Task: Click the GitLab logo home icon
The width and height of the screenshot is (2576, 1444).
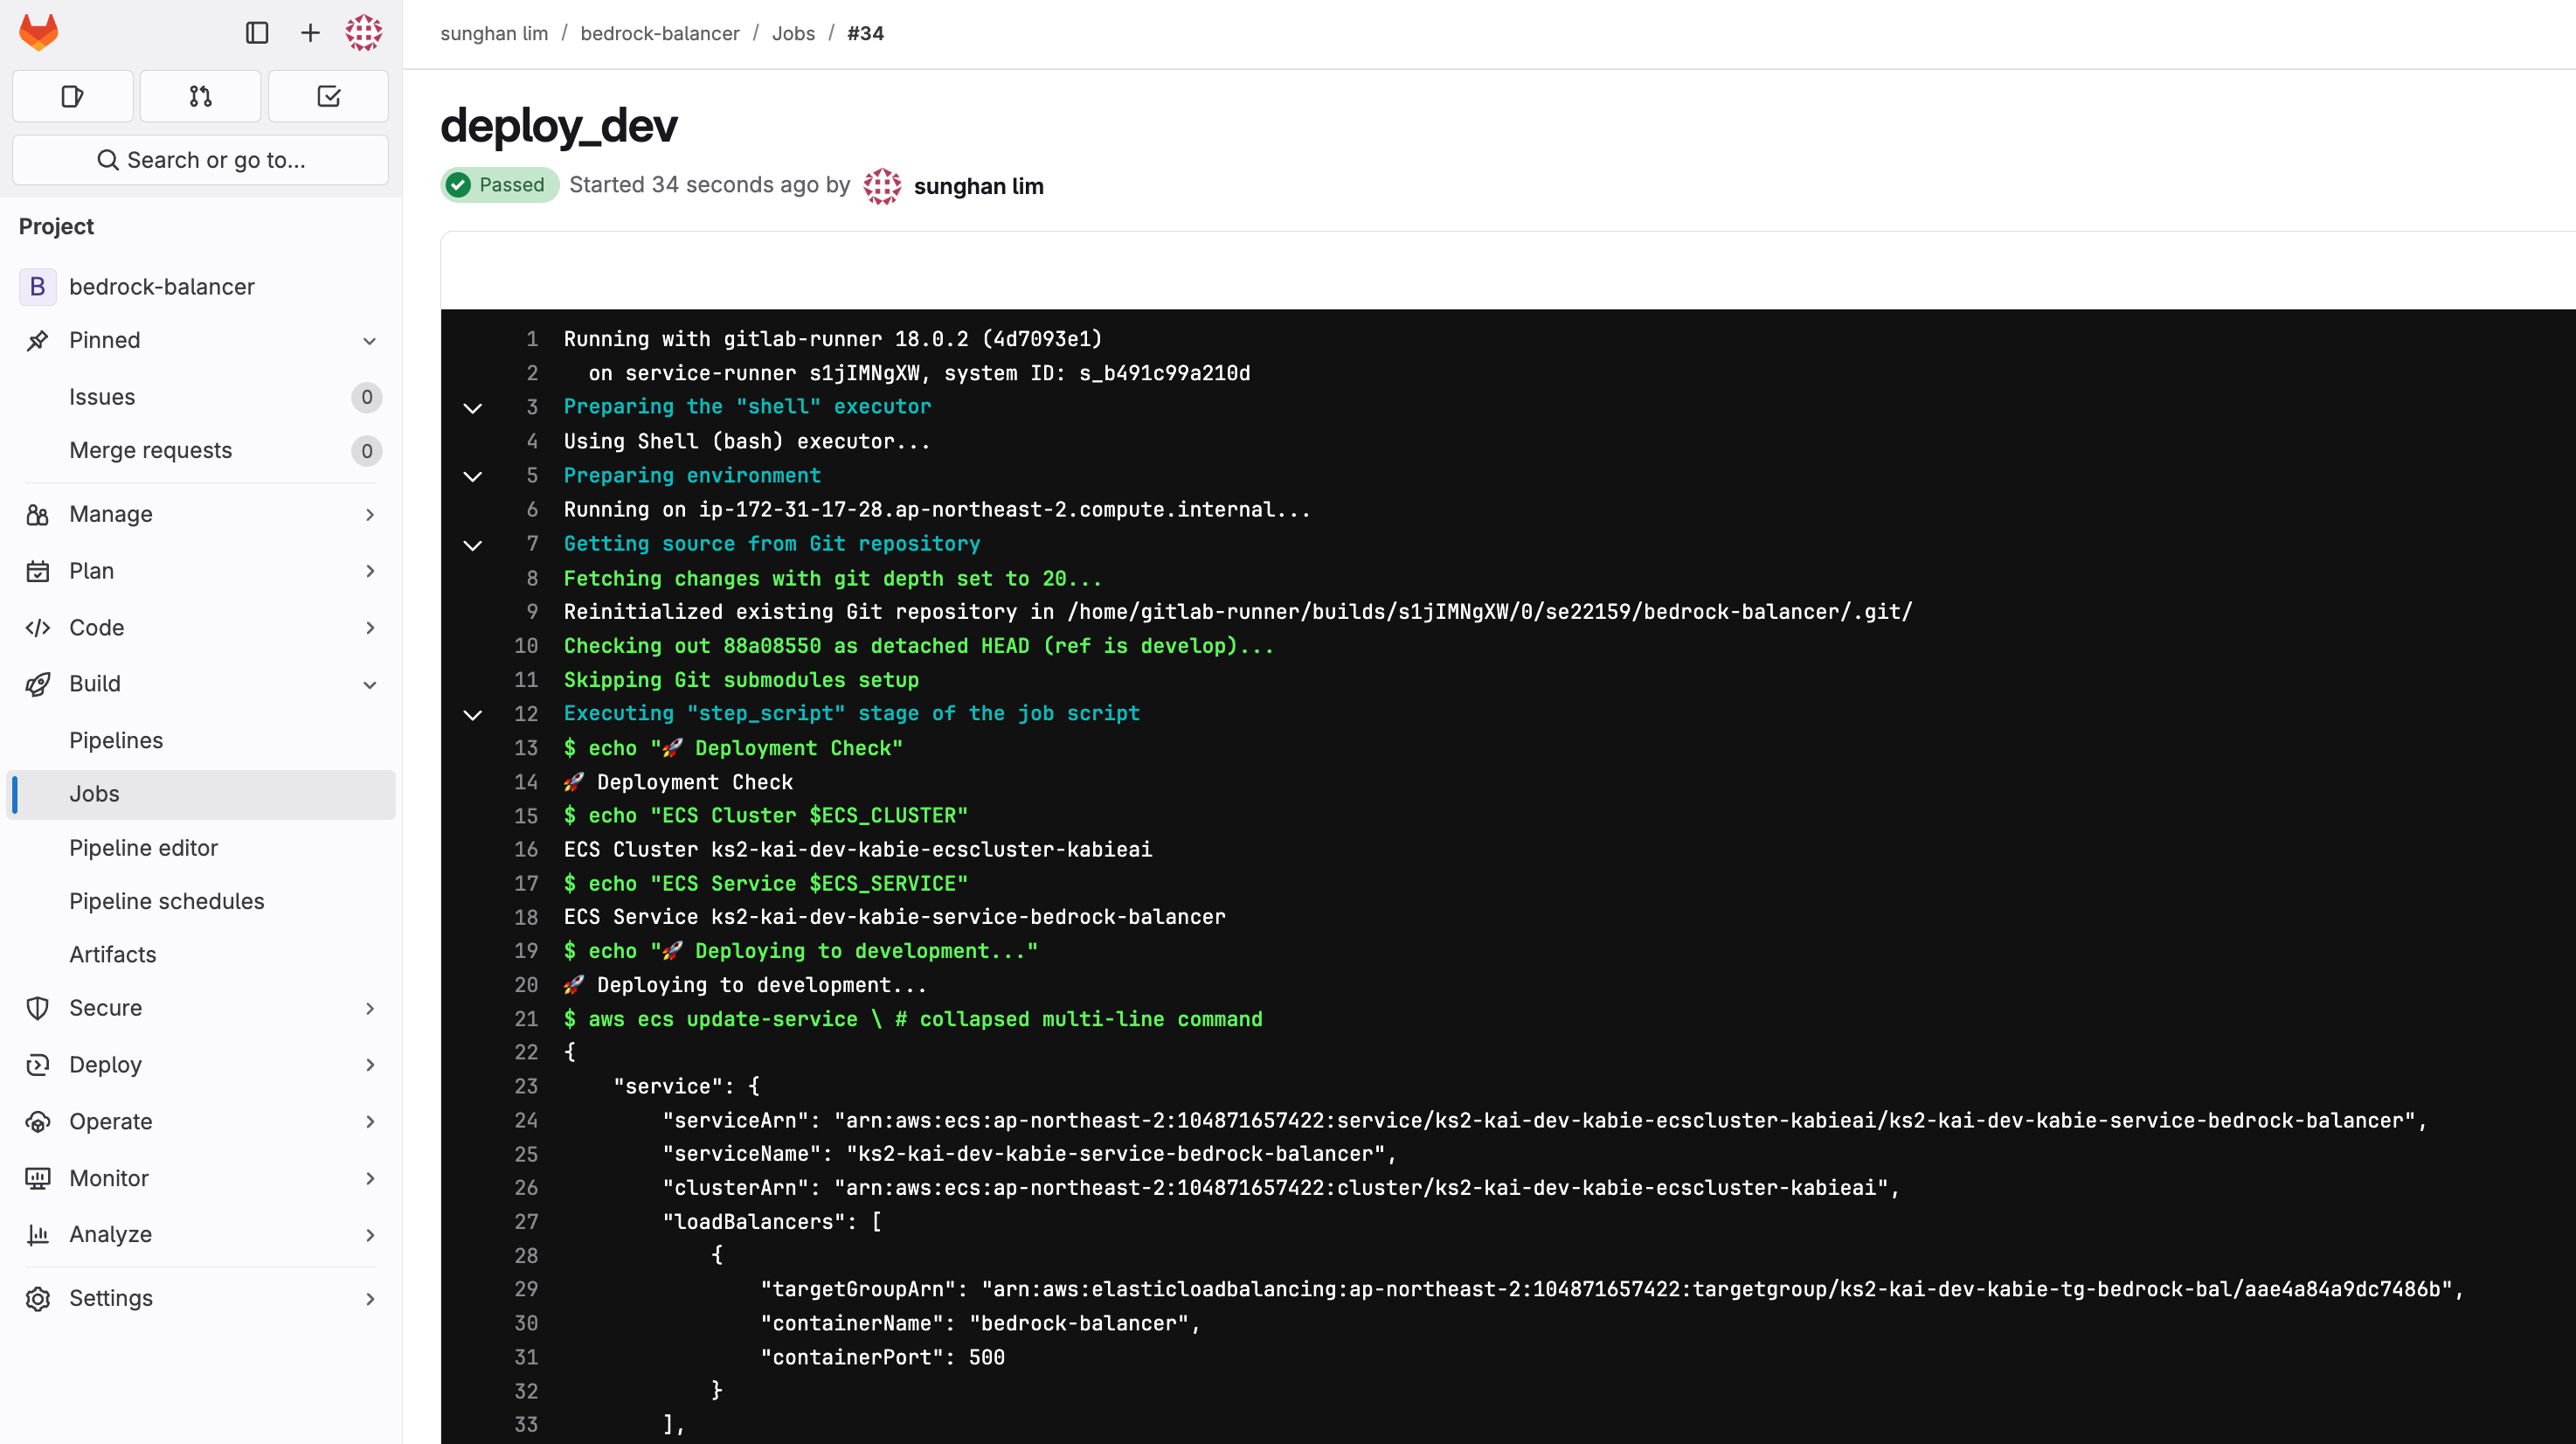Action: coord(39,32)
